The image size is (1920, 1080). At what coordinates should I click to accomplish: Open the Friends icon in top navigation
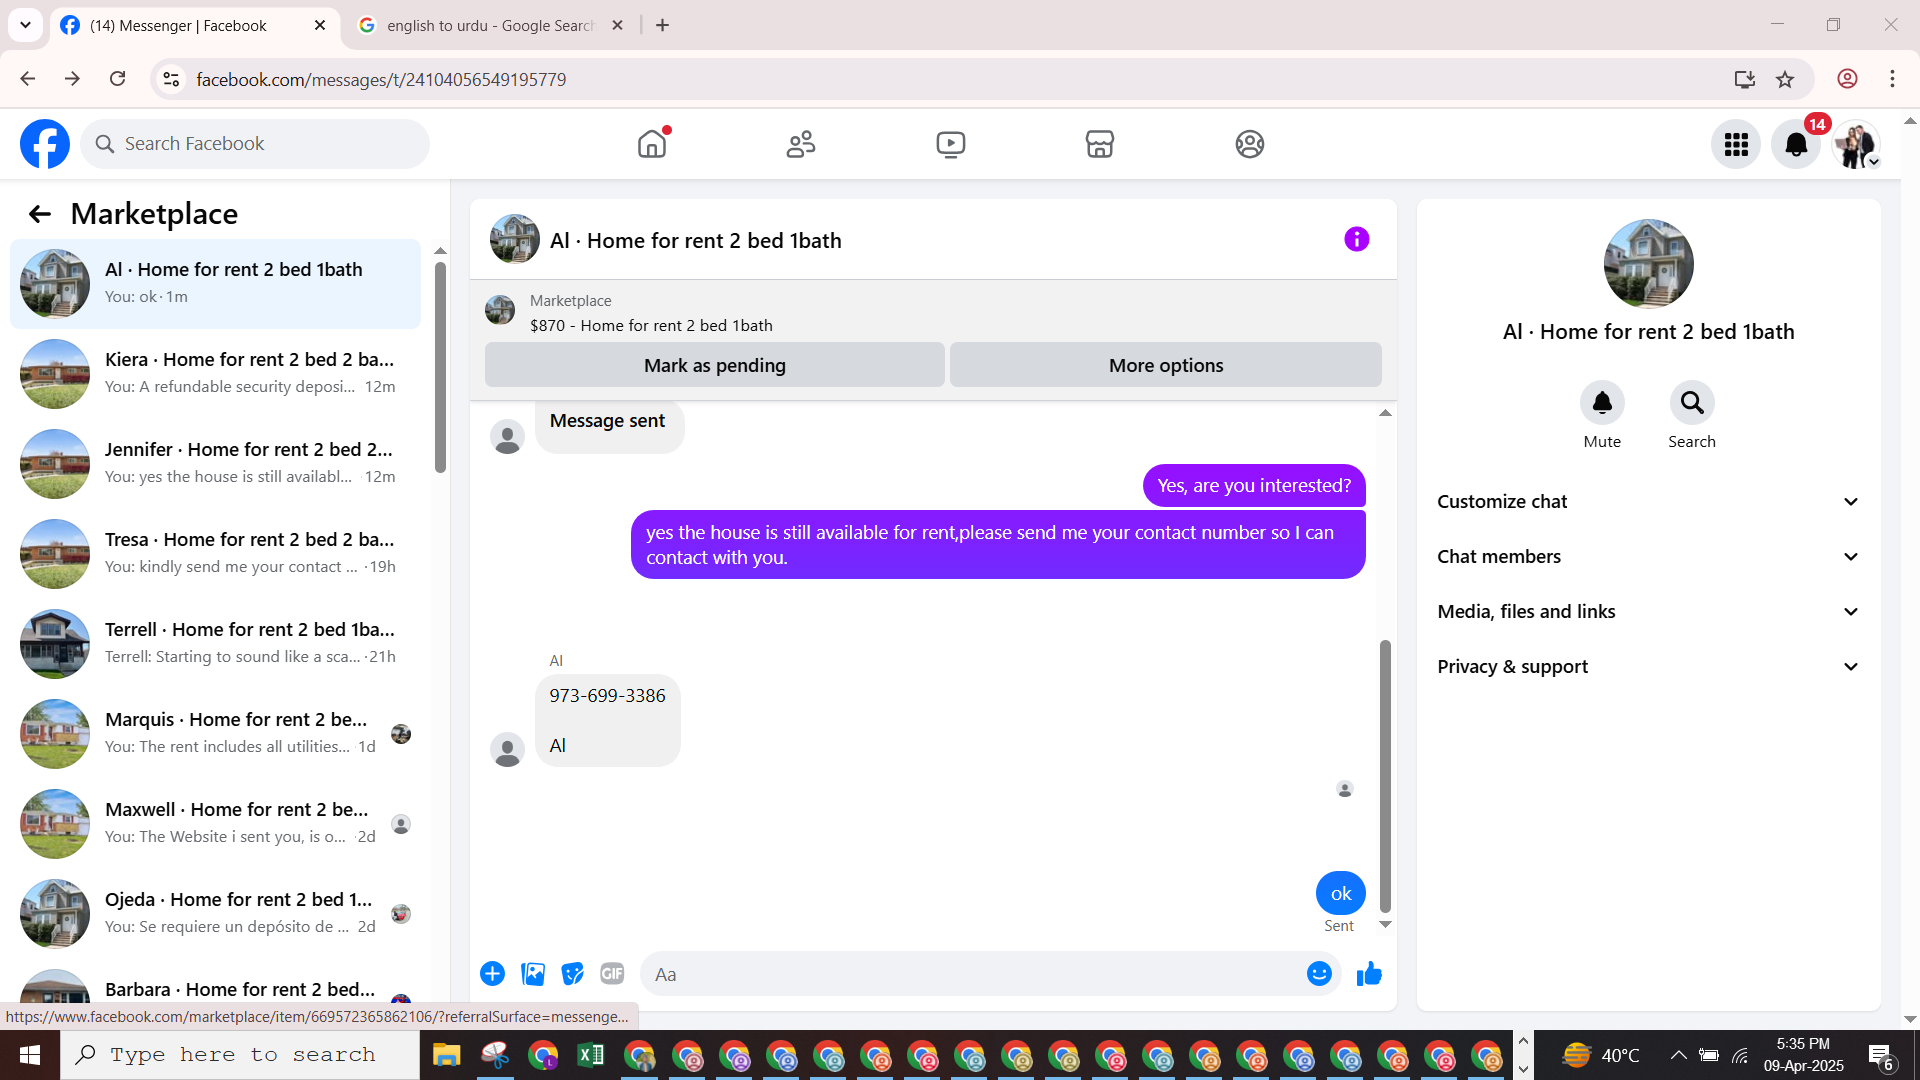click(801, 144)
